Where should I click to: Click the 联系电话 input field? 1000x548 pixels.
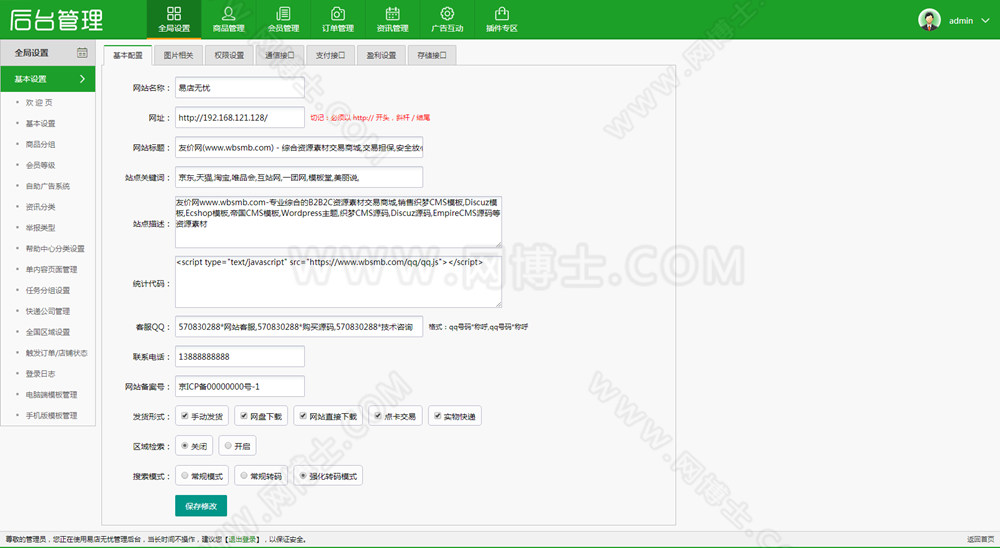click(x=240, y=357)
